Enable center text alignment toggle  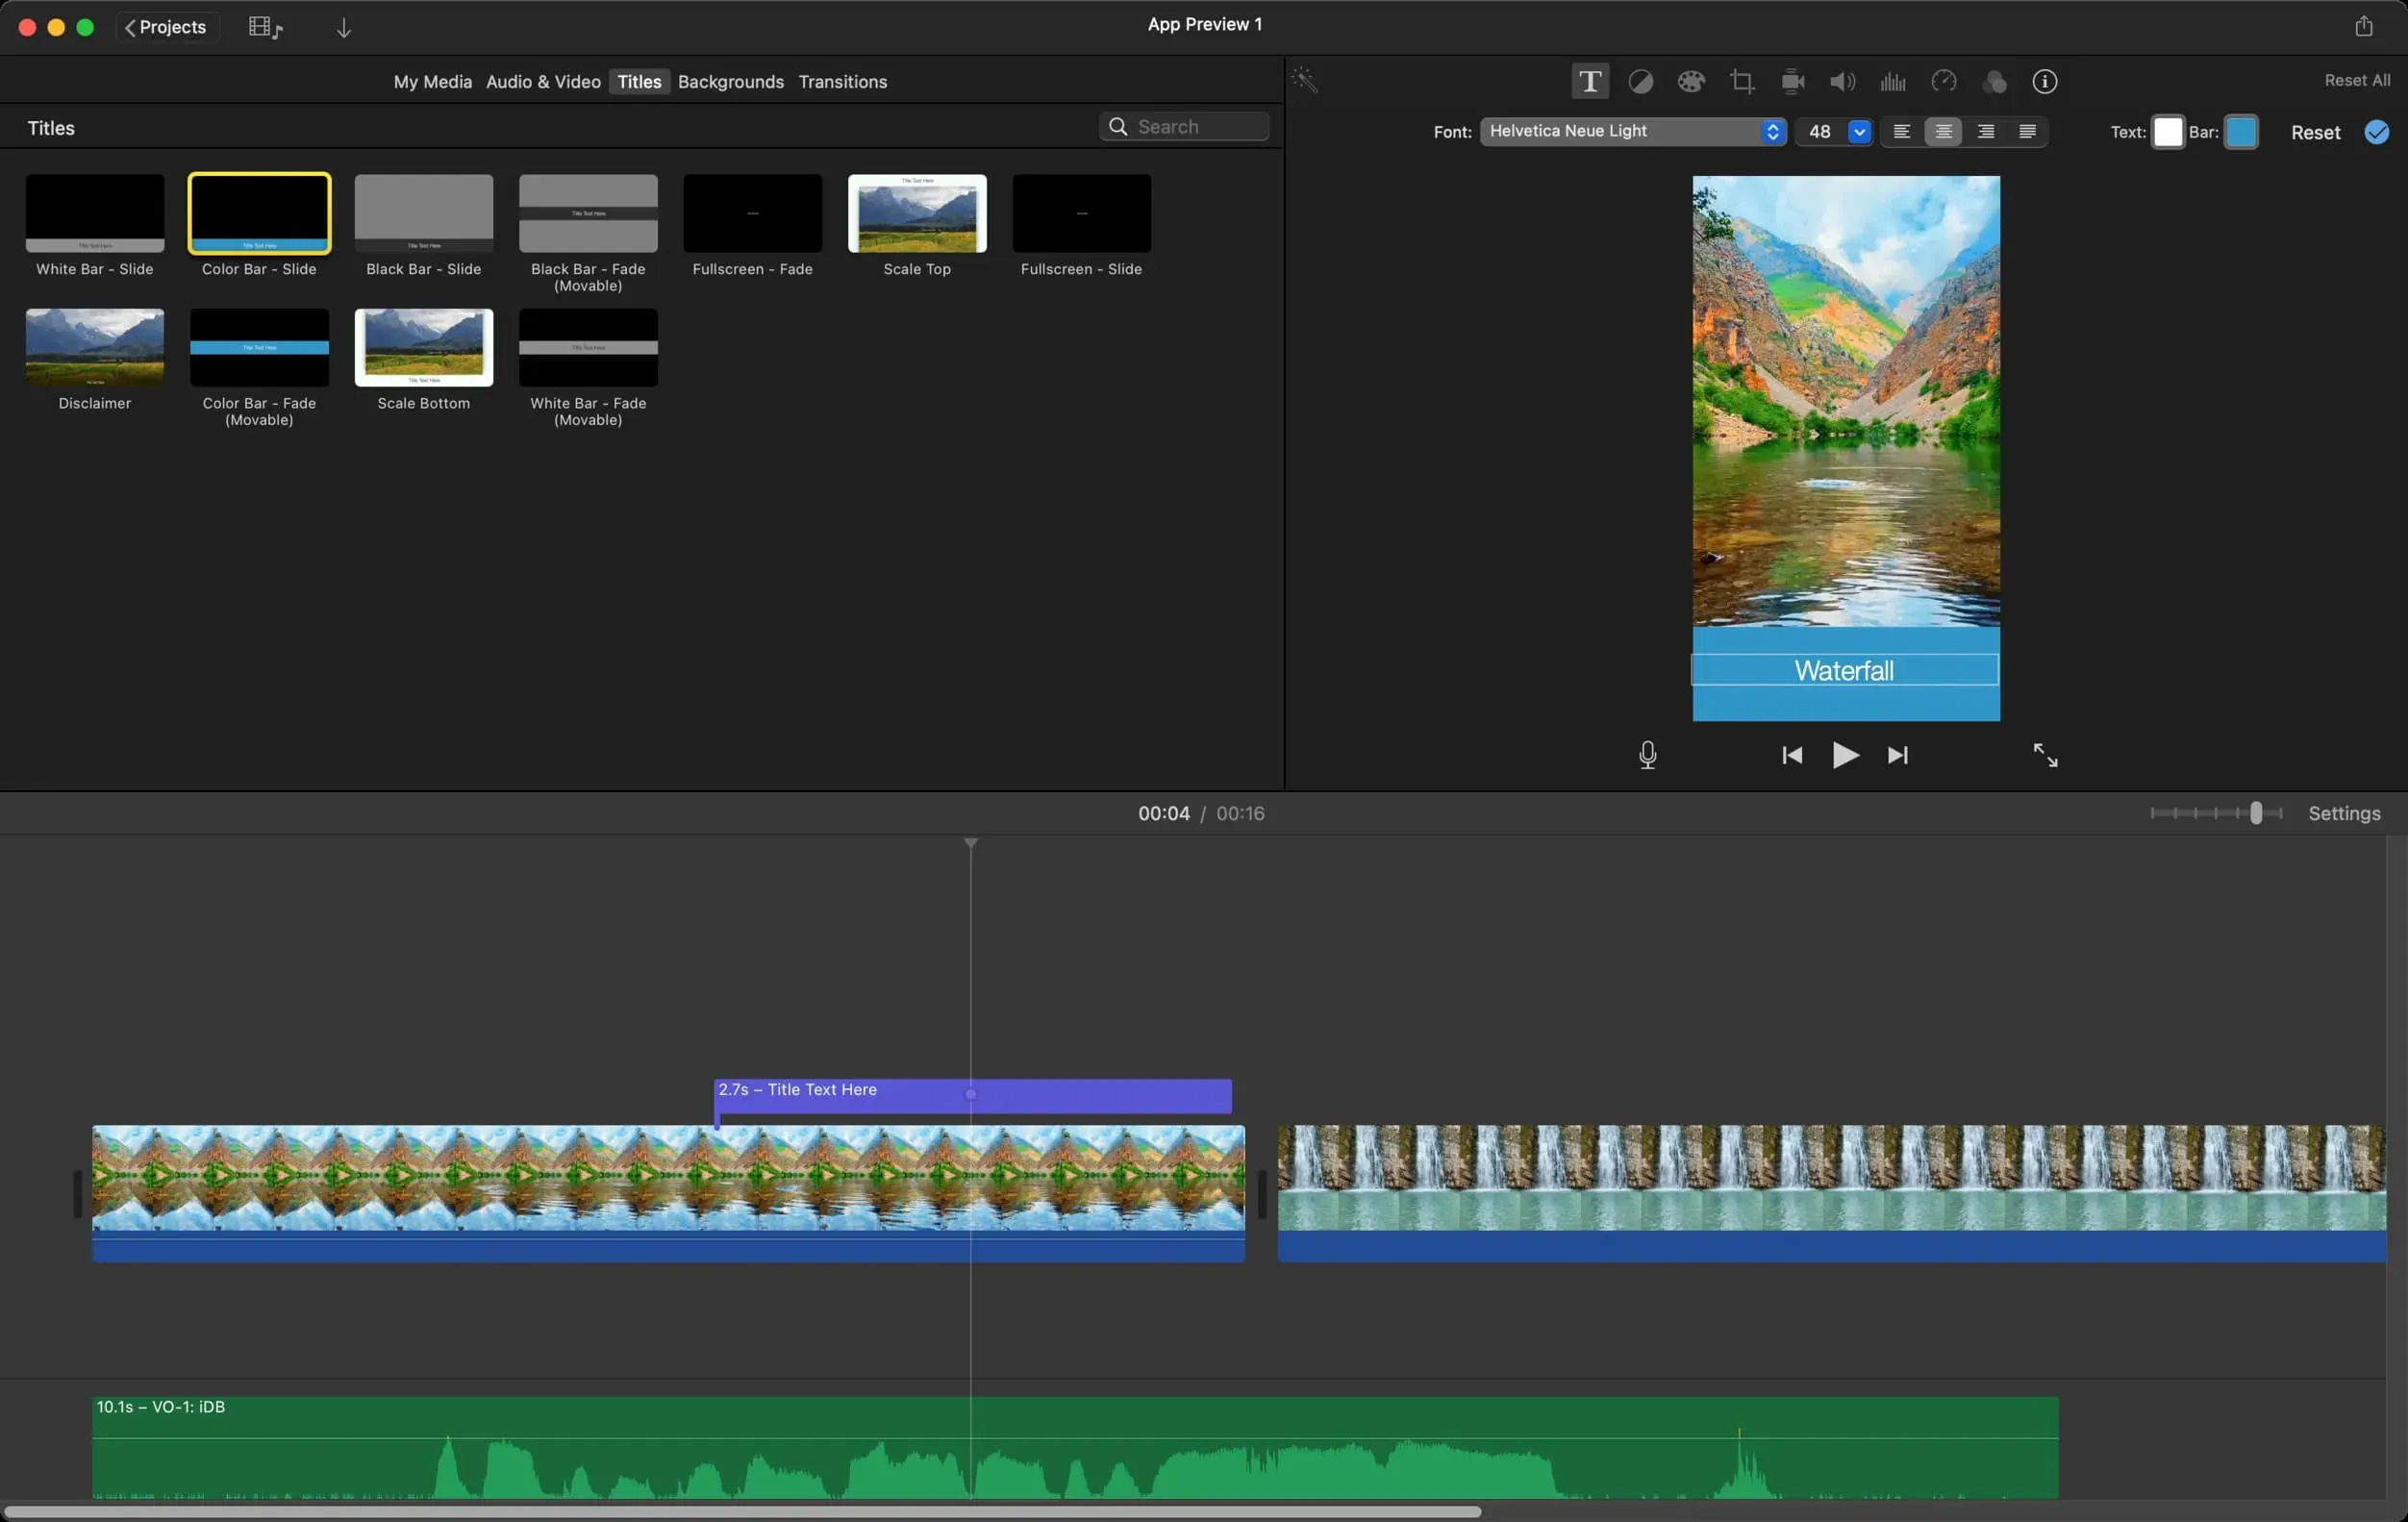click(x=1944, y=132)
